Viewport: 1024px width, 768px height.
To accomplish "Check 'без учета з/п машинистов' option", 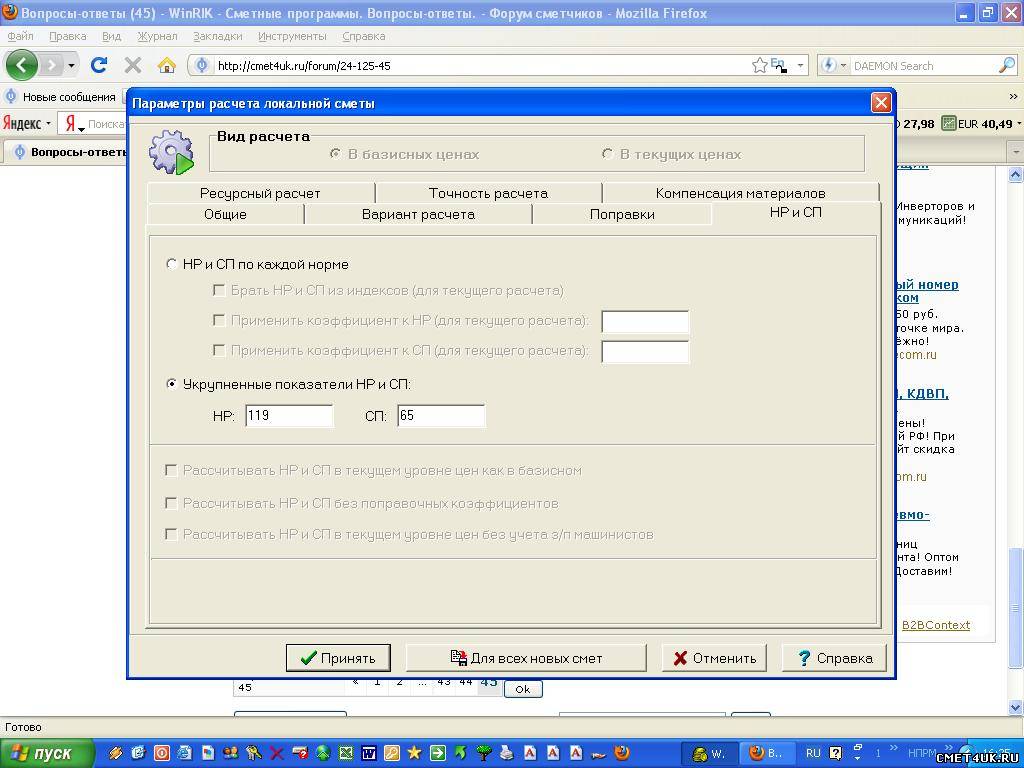I will (171, 534).
